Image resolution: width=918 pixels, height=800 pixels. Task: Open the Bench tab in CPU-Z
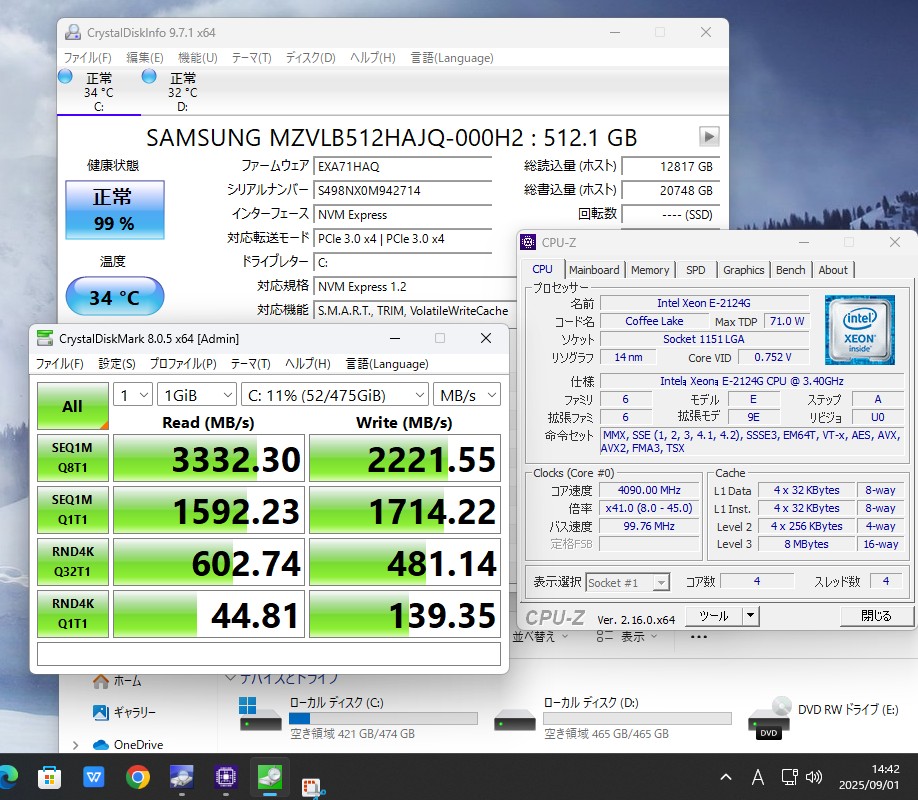(x=790, y=269)
